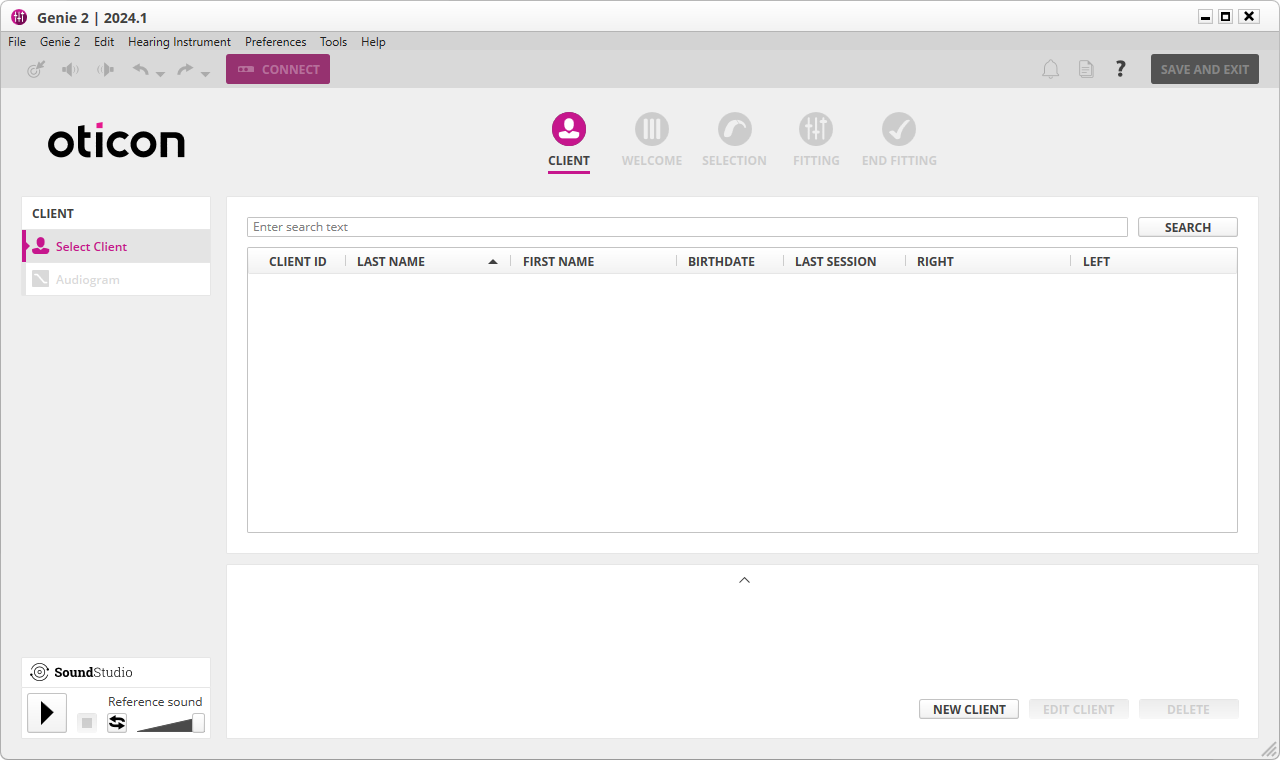Screen dimensions: 1280x760
Task: Click the session notes document icon
Action: point(1086,69)
